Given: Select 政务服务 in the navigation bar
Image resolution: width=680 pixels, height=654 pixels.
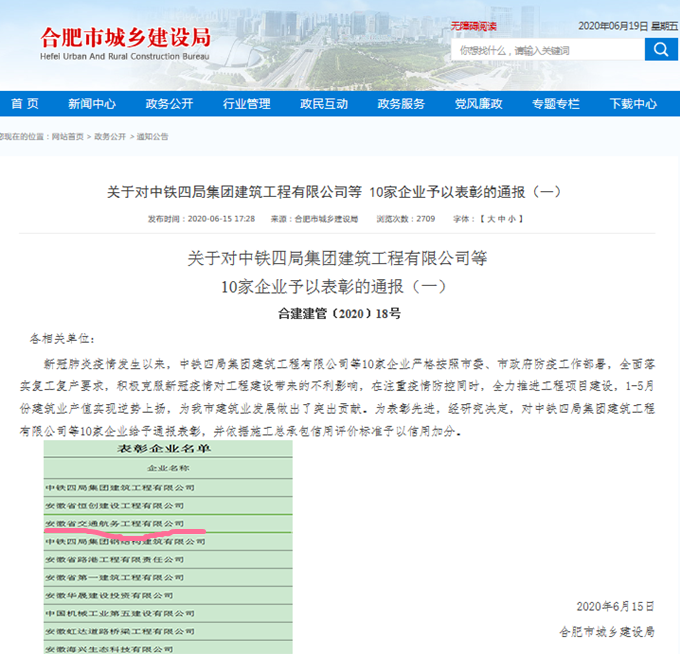Looking at the screenshot, I should (x=401, y=104).
